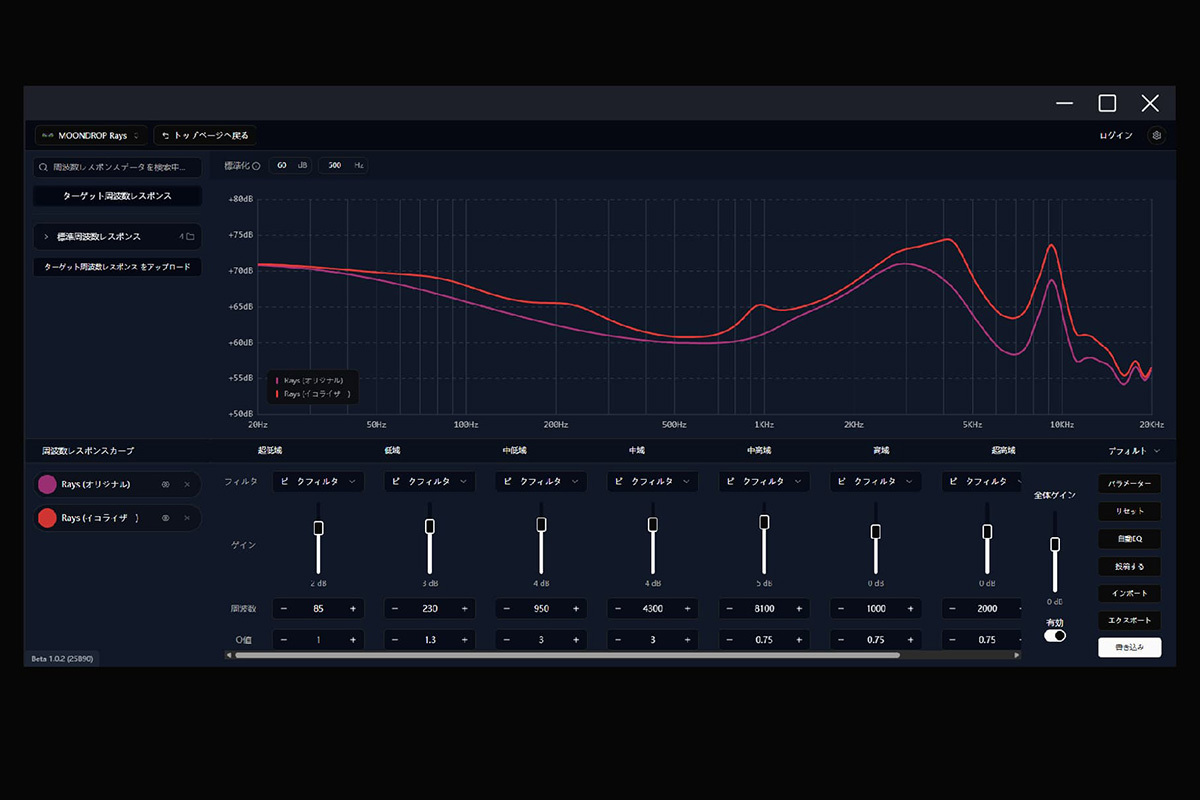Screen dimensions: 1200x800
Task: Open the MOONDROP Rays device dropdown
Action: pyautogui.click(x=91, y=135)
